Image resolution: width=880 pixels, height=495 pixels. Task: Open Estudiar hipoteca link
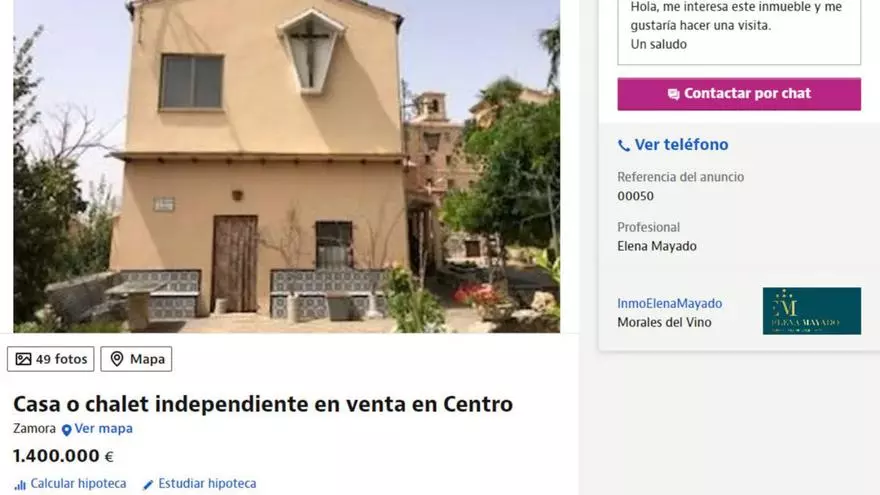click(207, 483)
